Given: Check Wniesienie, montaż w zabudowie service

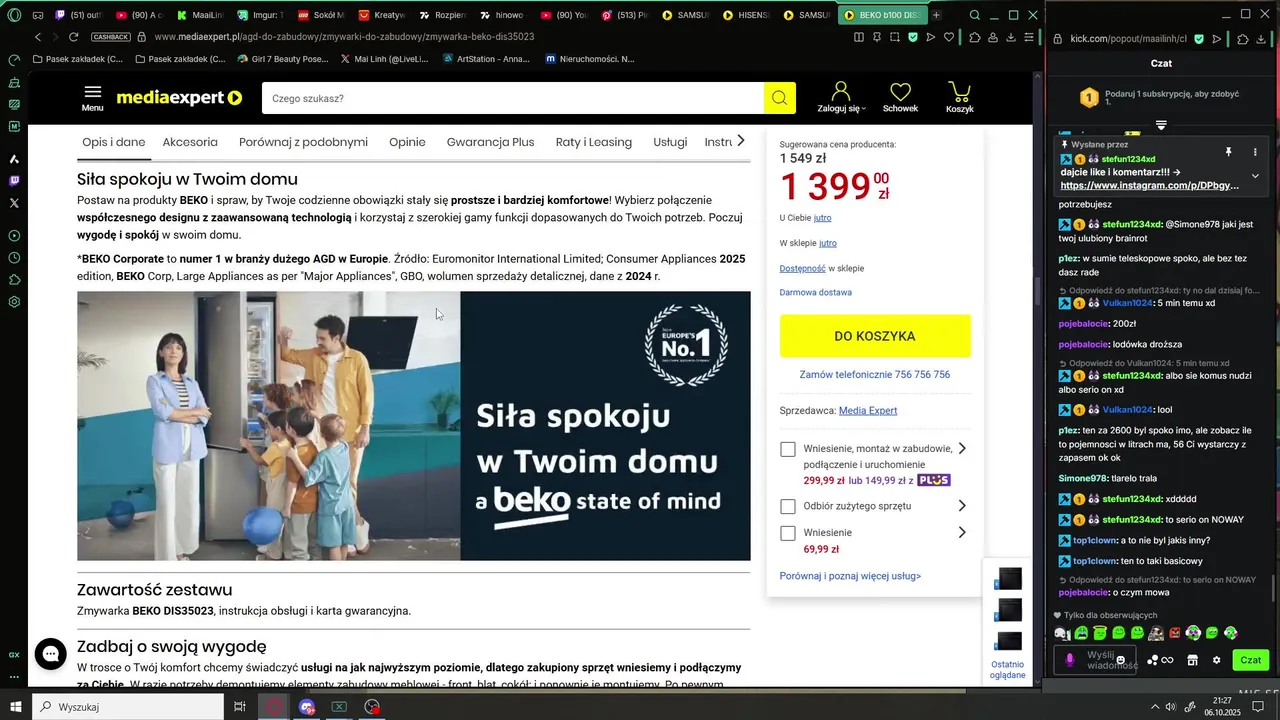Looking at the screenshot, I should [788, 450].
